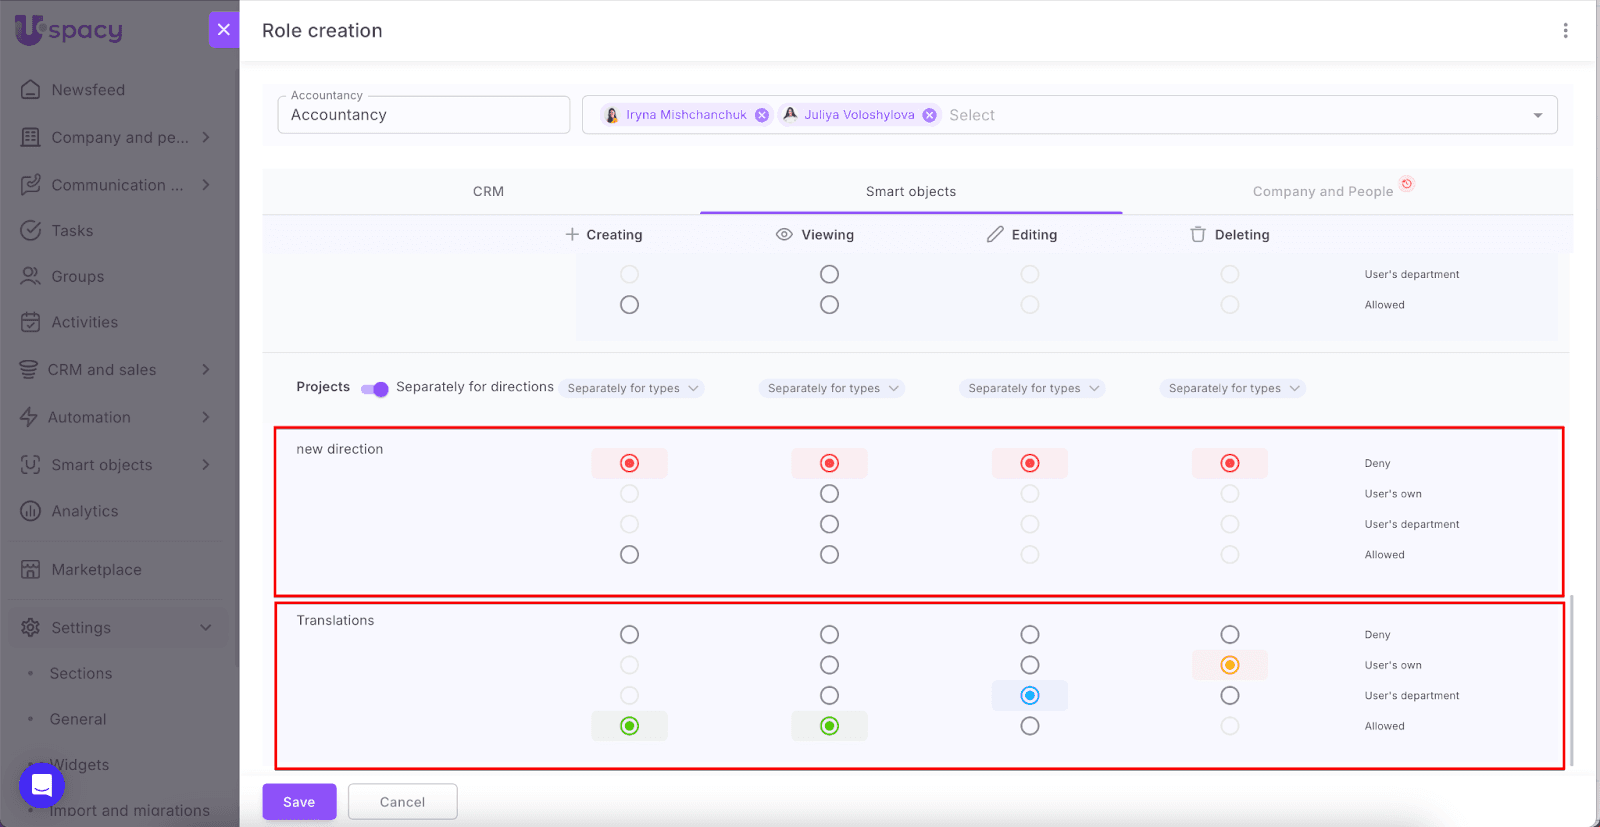The height and width of the screenshot is (827, 1600).
Task: Set Translations Editing to User's own
Action: (x=1030, y=665)
